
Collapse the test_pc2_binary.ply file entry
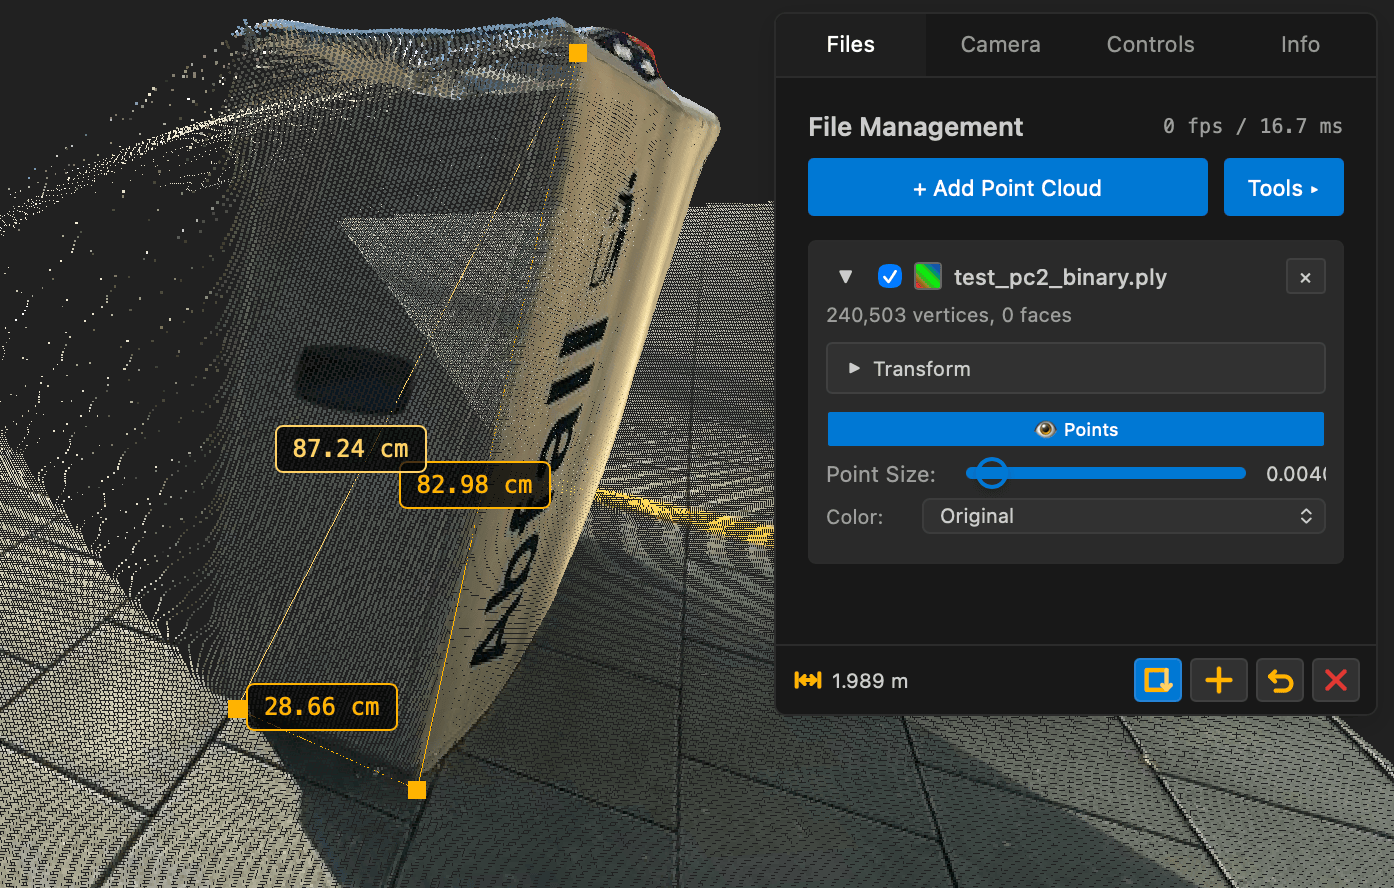tap(846, 277)
